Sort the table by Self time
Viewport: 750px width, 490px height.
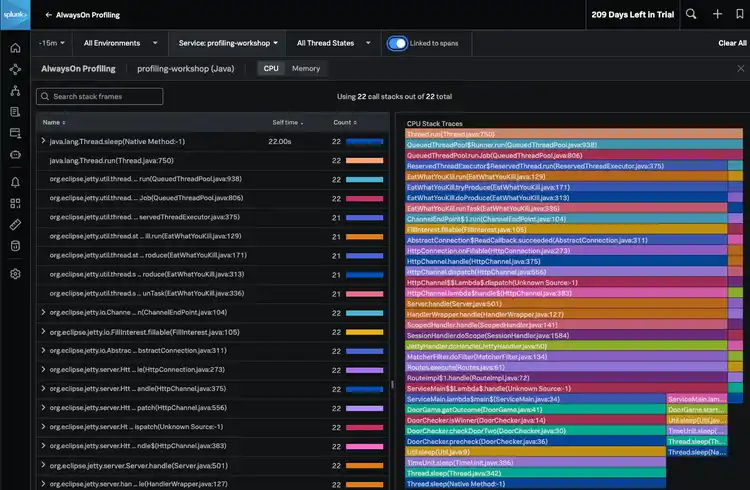coord(285,122)
